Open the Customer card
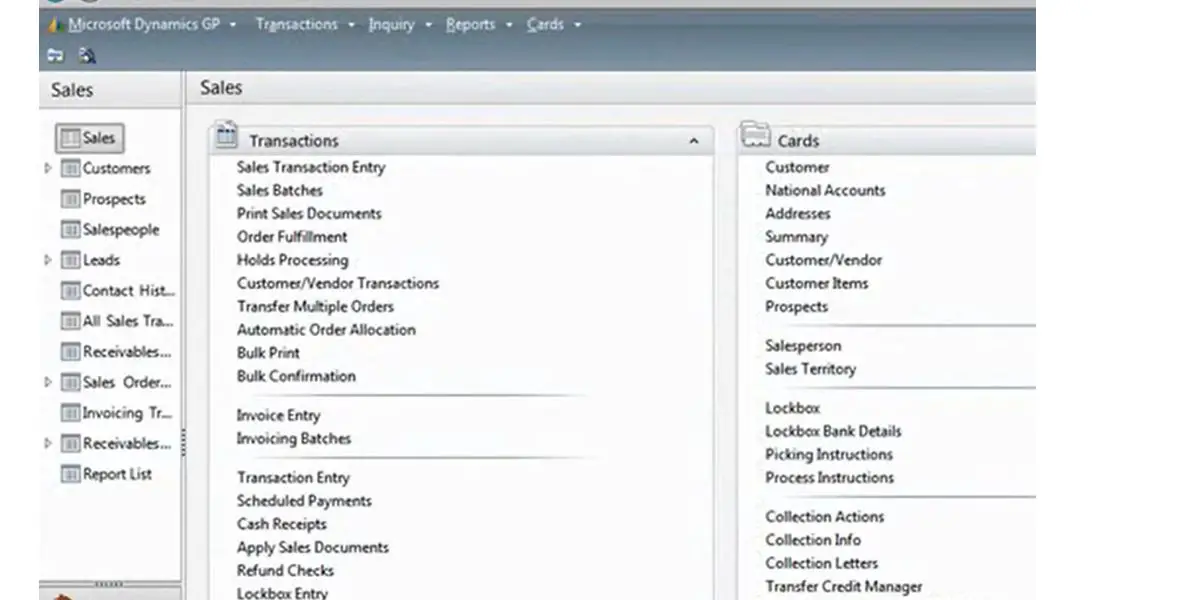The image size is (1200, 600). [x=797, y=167]
